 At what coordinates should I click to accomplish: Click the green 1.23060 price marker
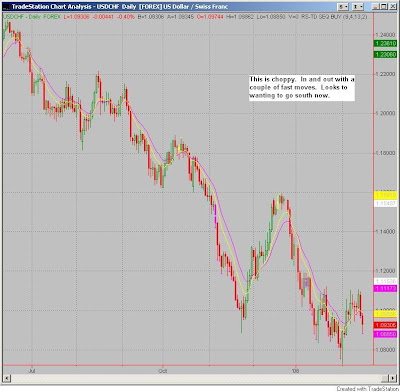tap(385, 54)
